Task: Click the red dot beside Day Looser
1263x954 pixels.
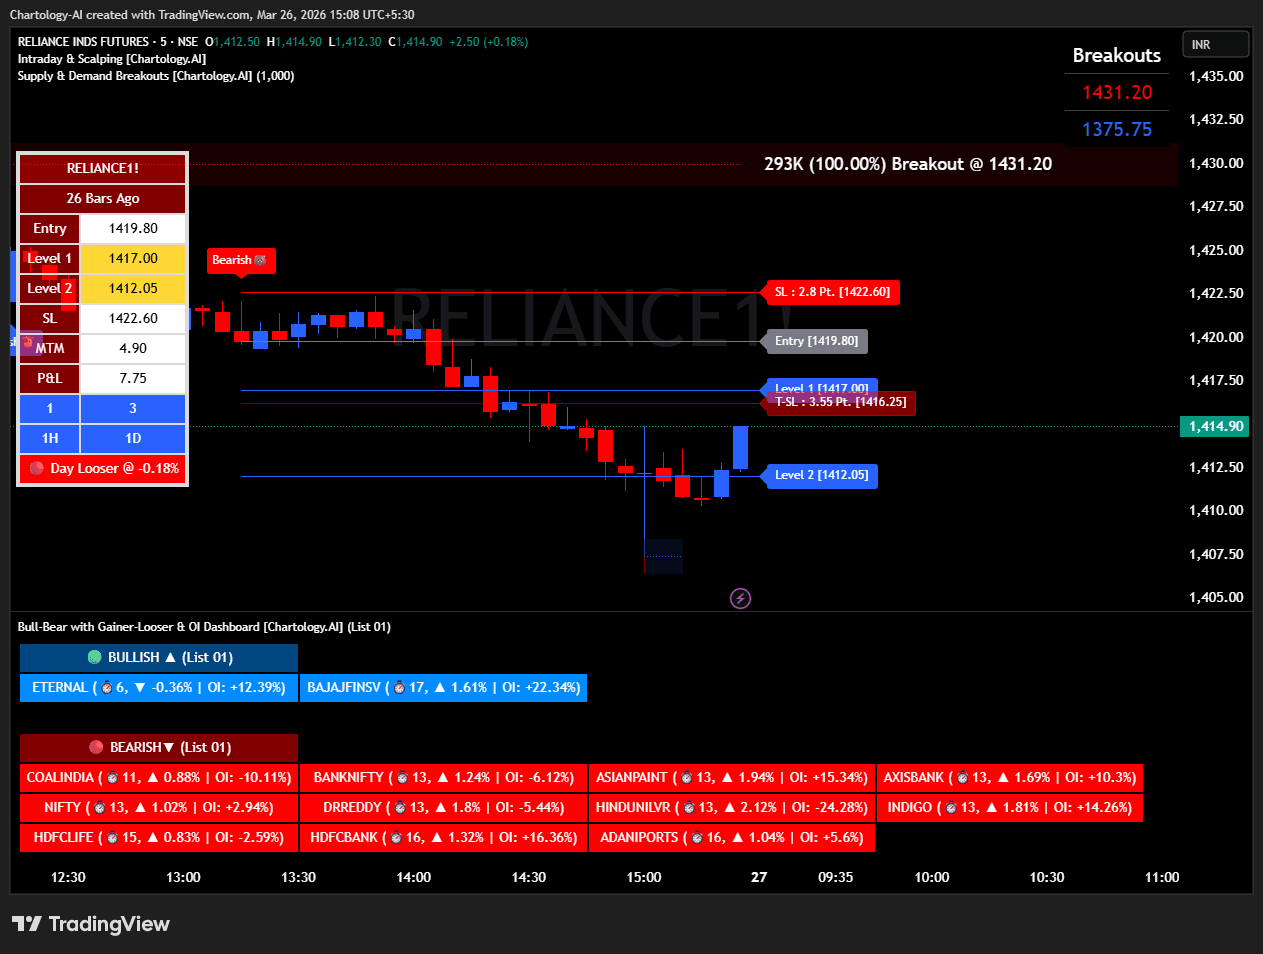Action: (37, 468)
